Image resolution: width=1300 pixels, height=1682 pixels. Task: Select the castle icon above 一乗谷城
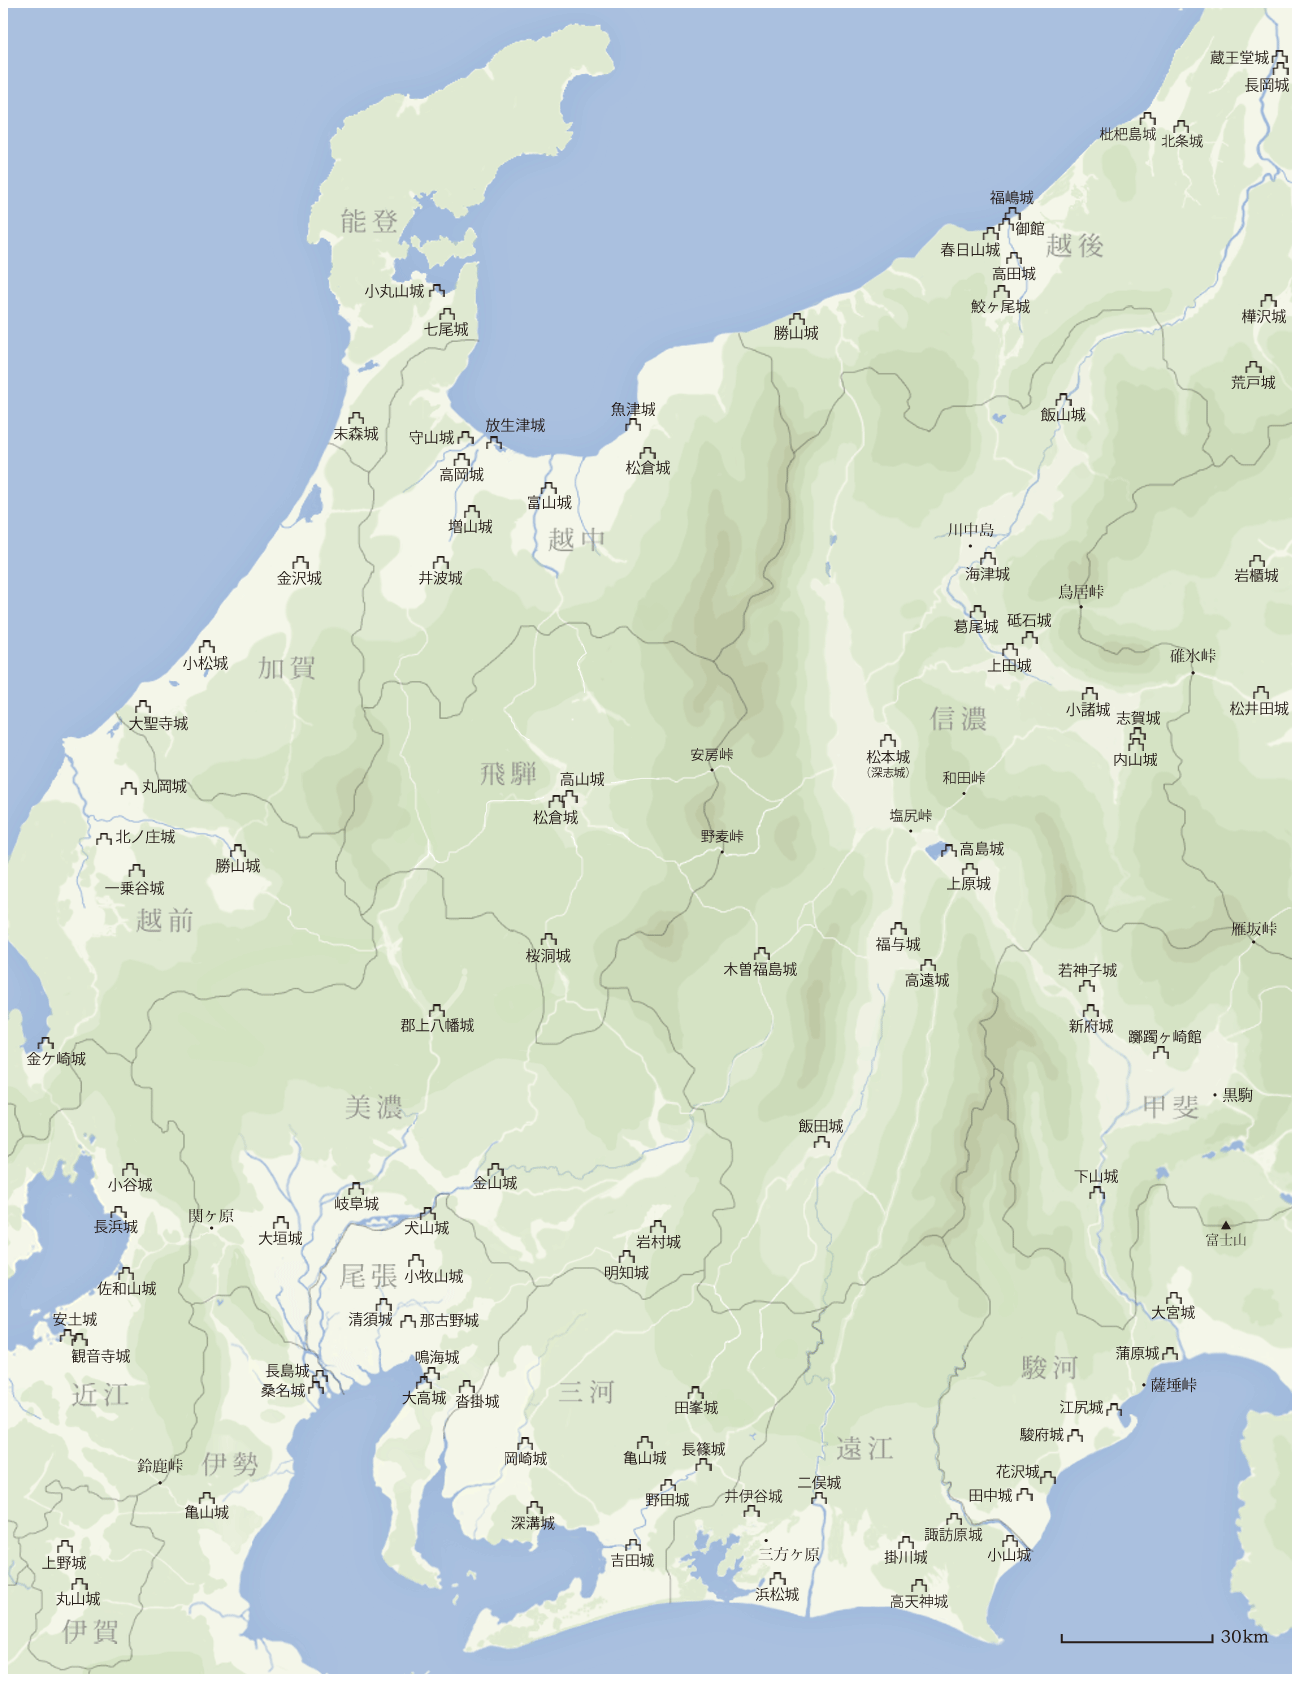136,872
